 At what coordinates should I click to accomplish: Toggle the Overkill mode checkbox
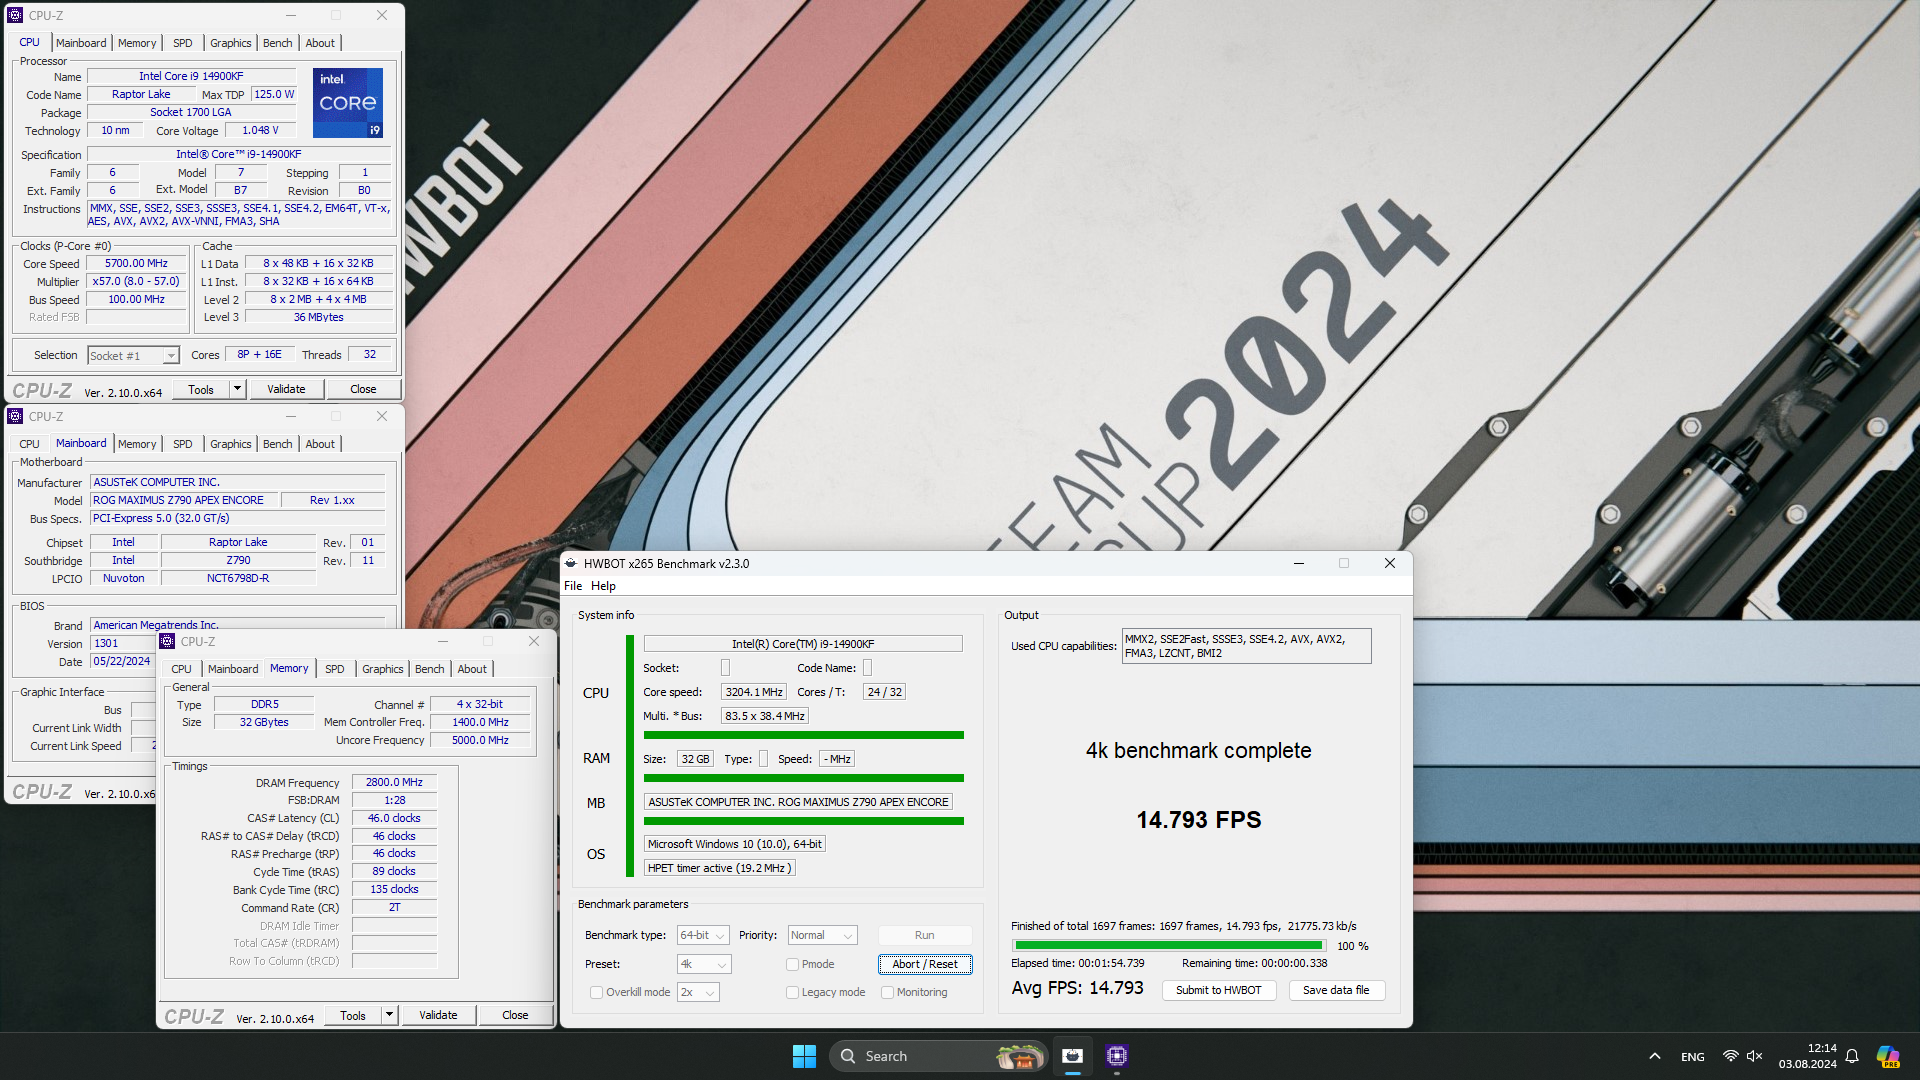point(596,992)
